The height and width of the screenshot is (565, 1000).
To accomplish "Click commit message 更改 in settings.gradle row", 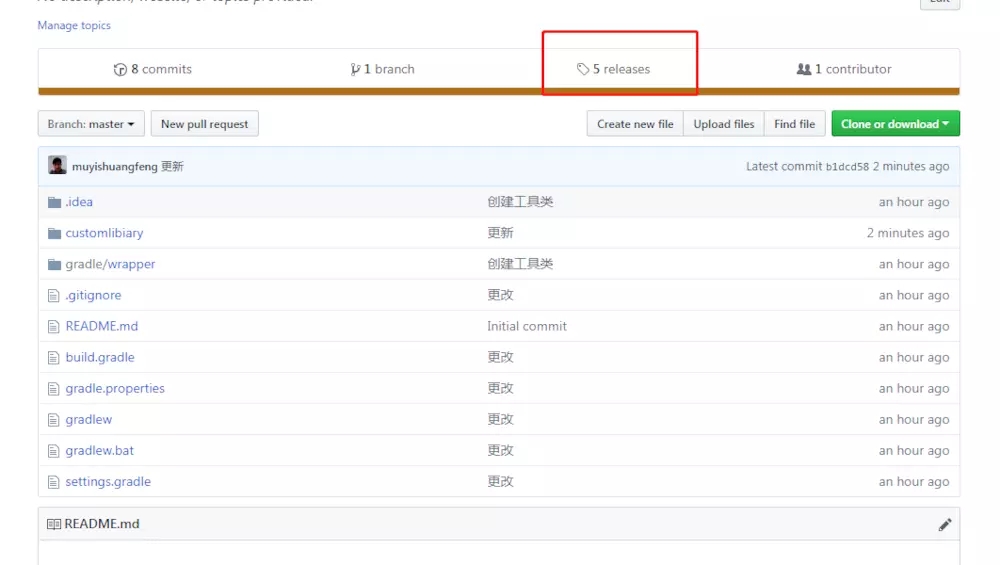I will coord(501,482).
